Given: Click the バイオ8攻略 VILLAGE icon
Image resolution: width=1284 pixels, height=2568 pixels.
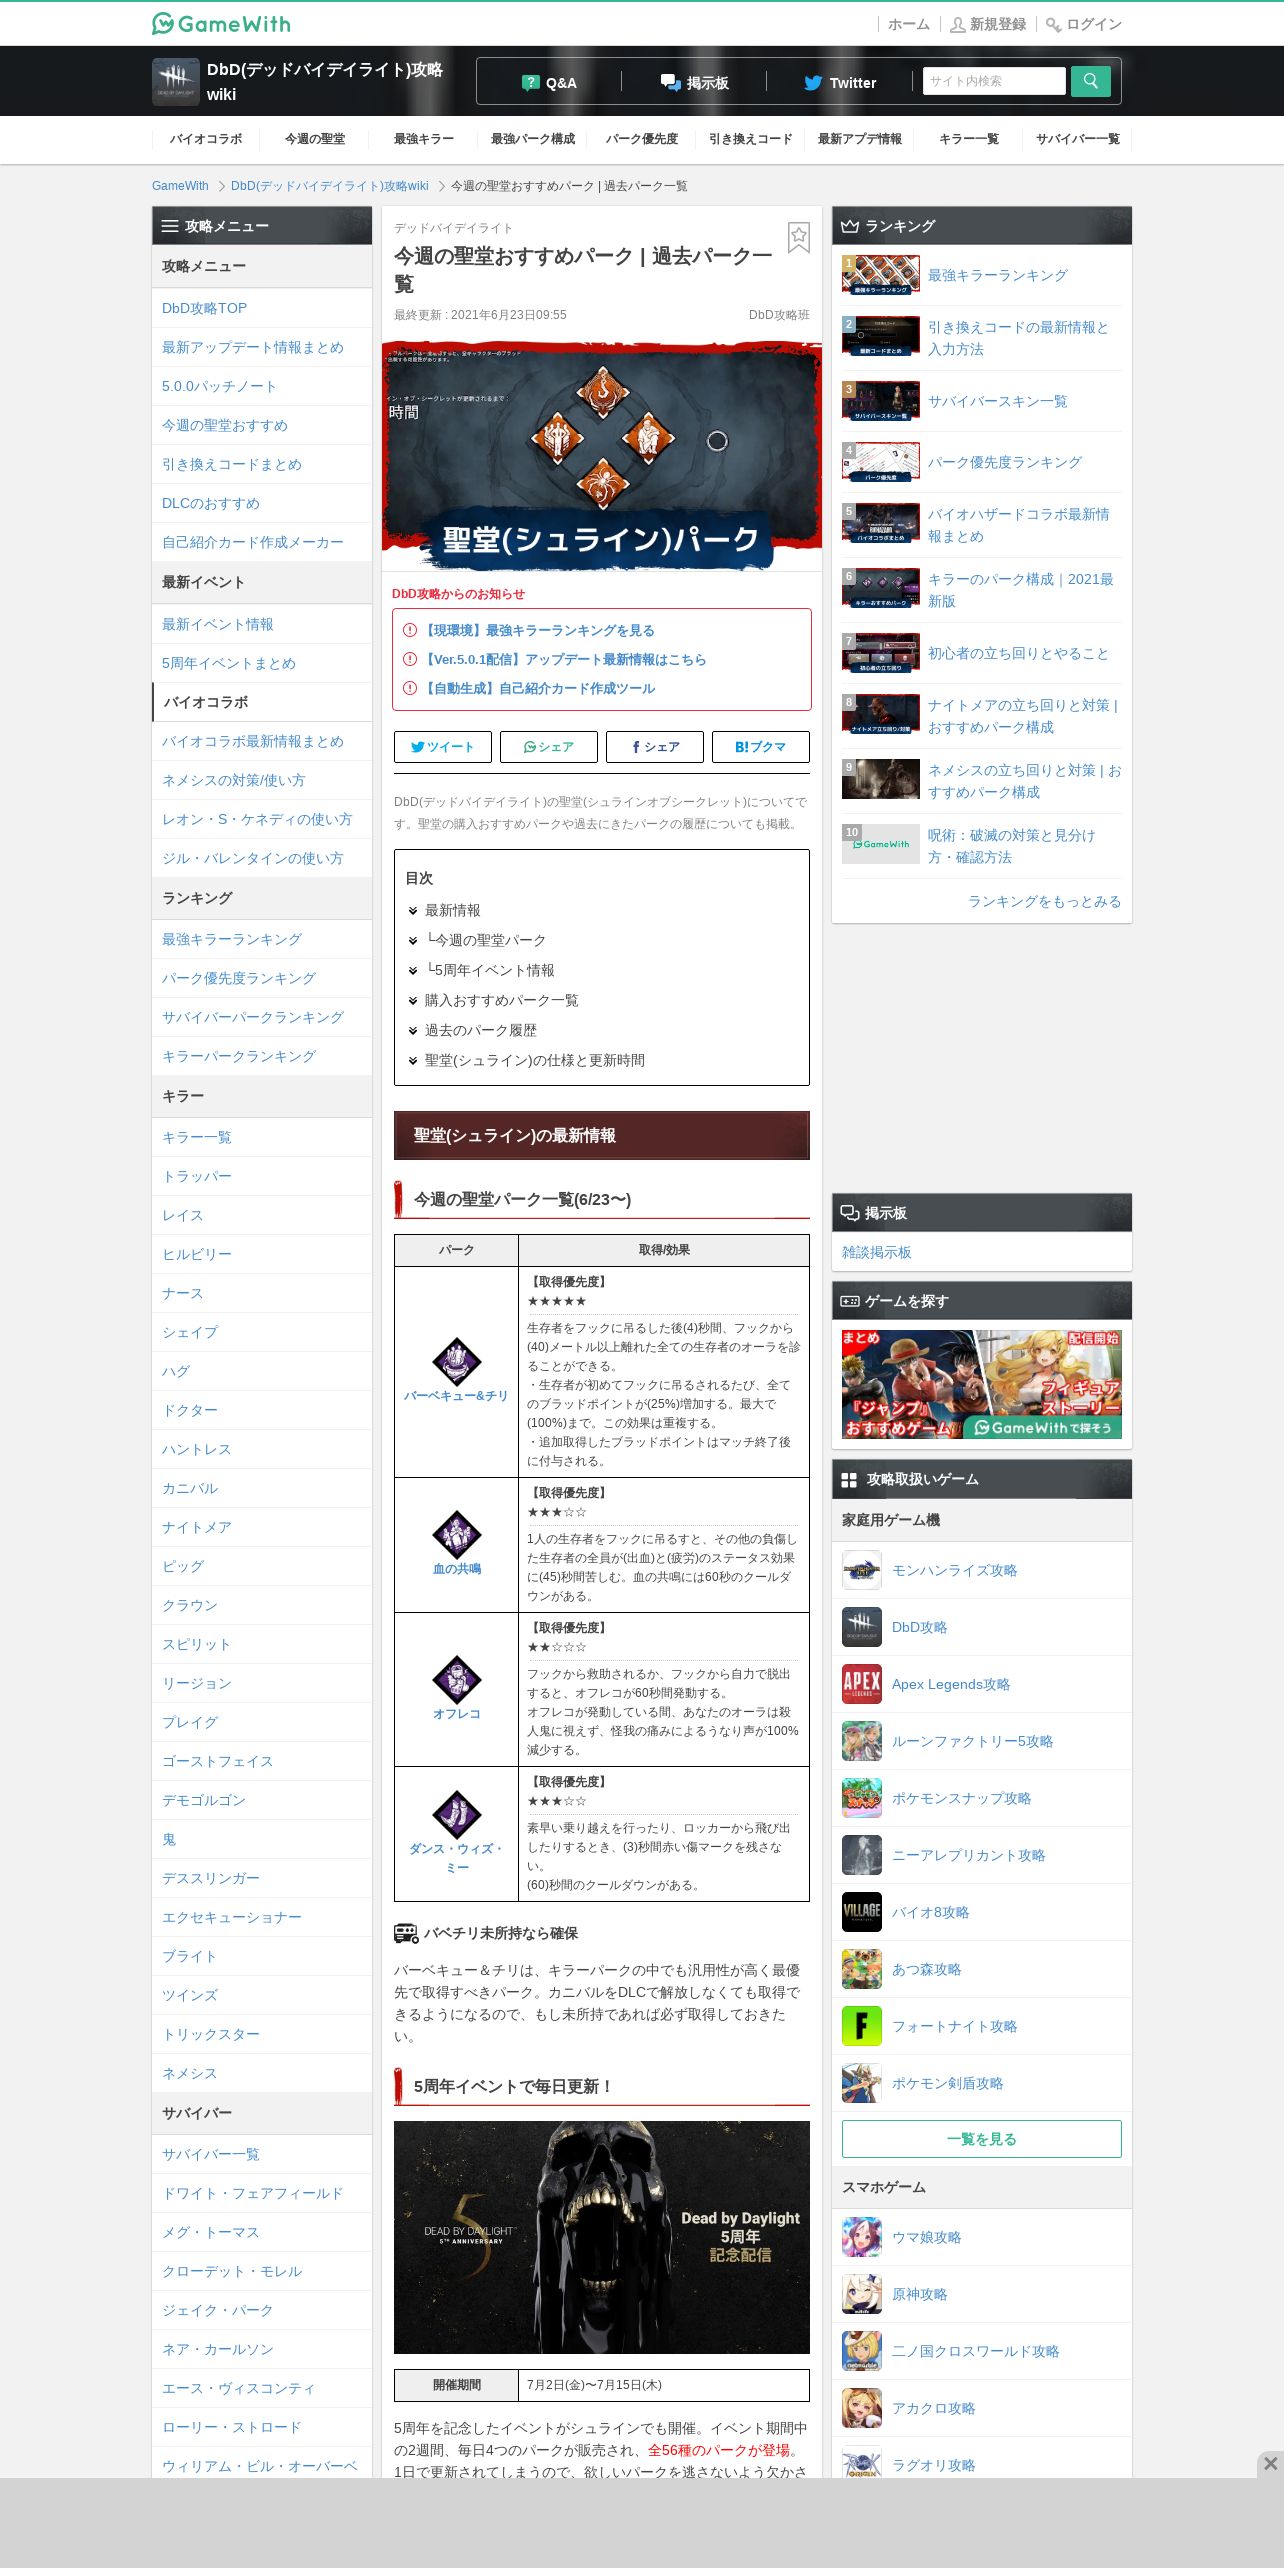Looking at the screenshot, I should pos(861,1912).
